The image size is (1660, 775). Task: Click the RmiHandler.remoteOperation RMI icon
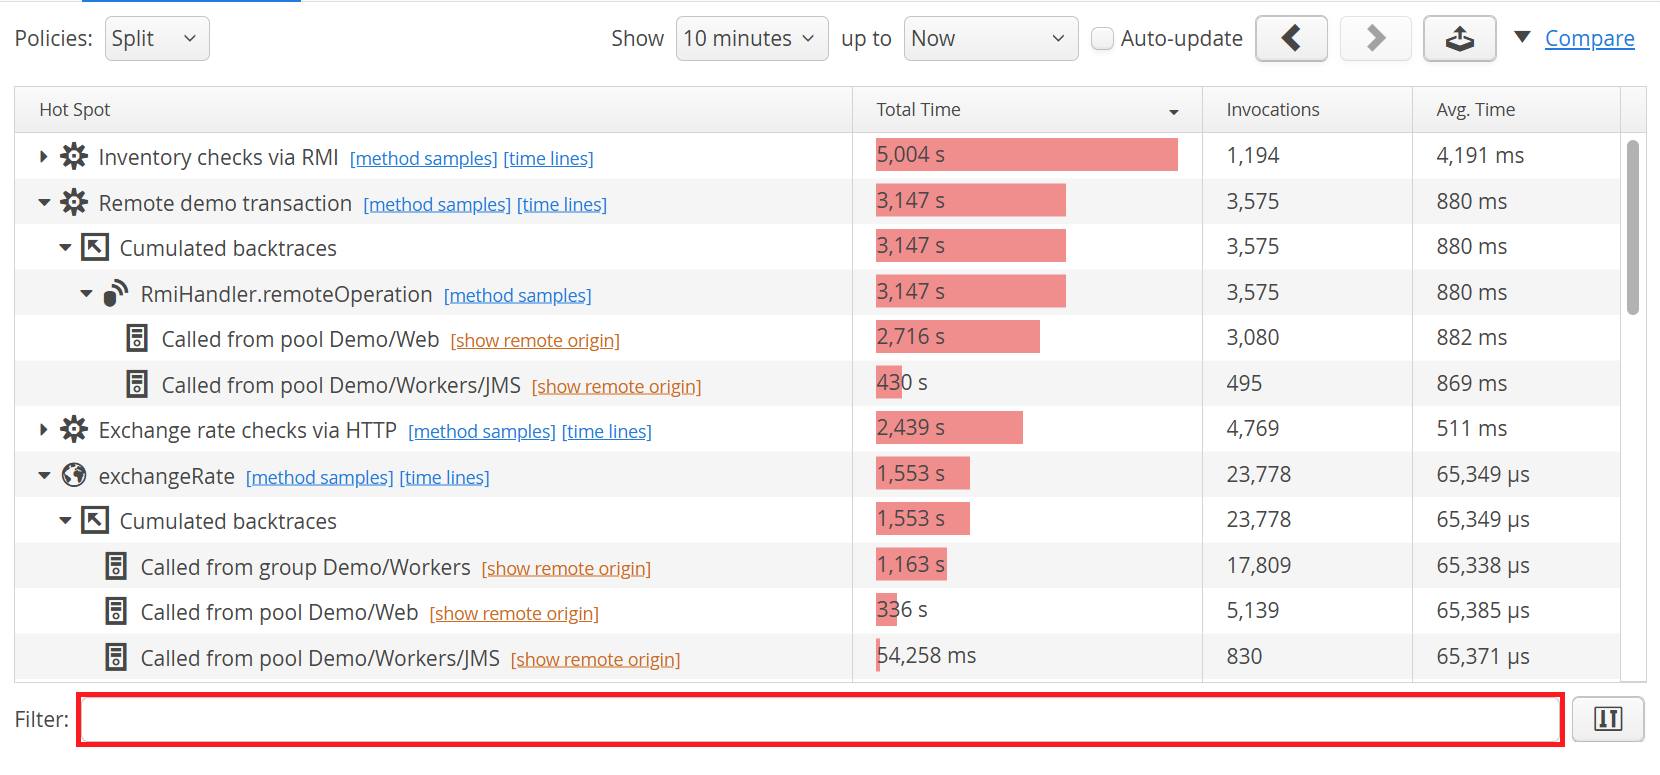(x=116, y=293)
